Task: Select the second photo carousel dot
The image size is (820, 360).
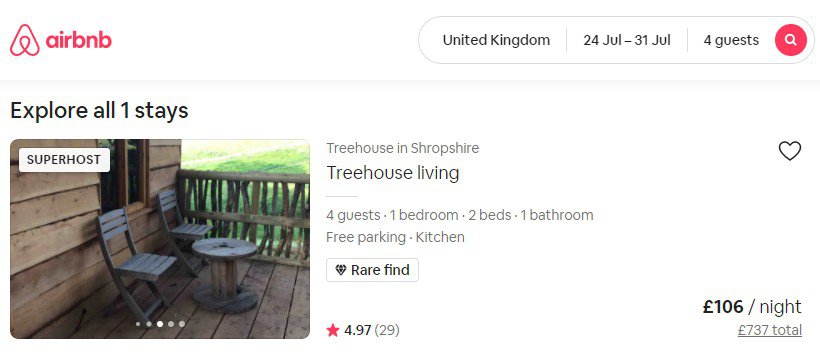Action: coord(149,324)
